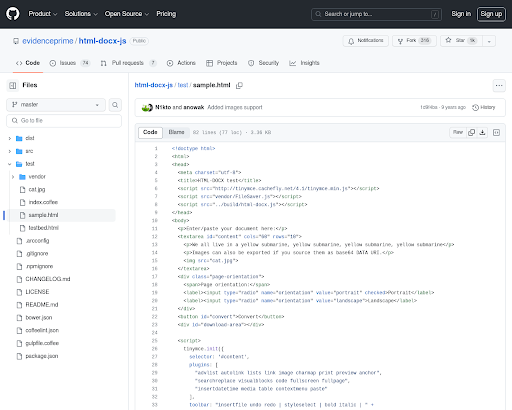Open bower.json in the file tree
Screen dimensions: 512x410
click(x=39, y=318)
